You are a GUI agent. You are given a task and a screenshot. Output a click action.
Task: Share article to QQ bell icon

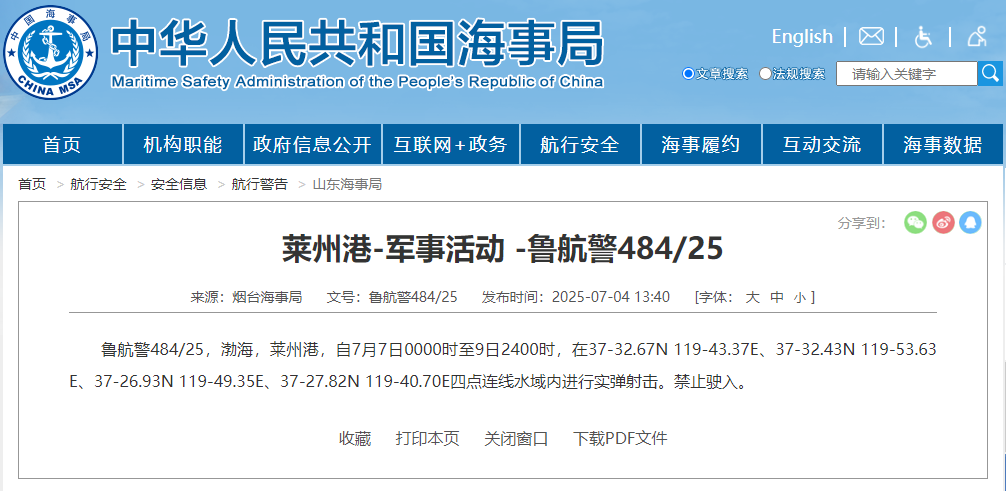(971, 223)
